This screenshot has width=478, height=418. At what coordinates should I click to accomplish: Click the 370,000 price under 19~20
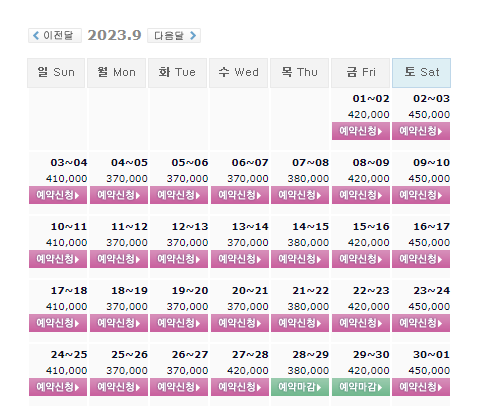click(x=187, y=307)
